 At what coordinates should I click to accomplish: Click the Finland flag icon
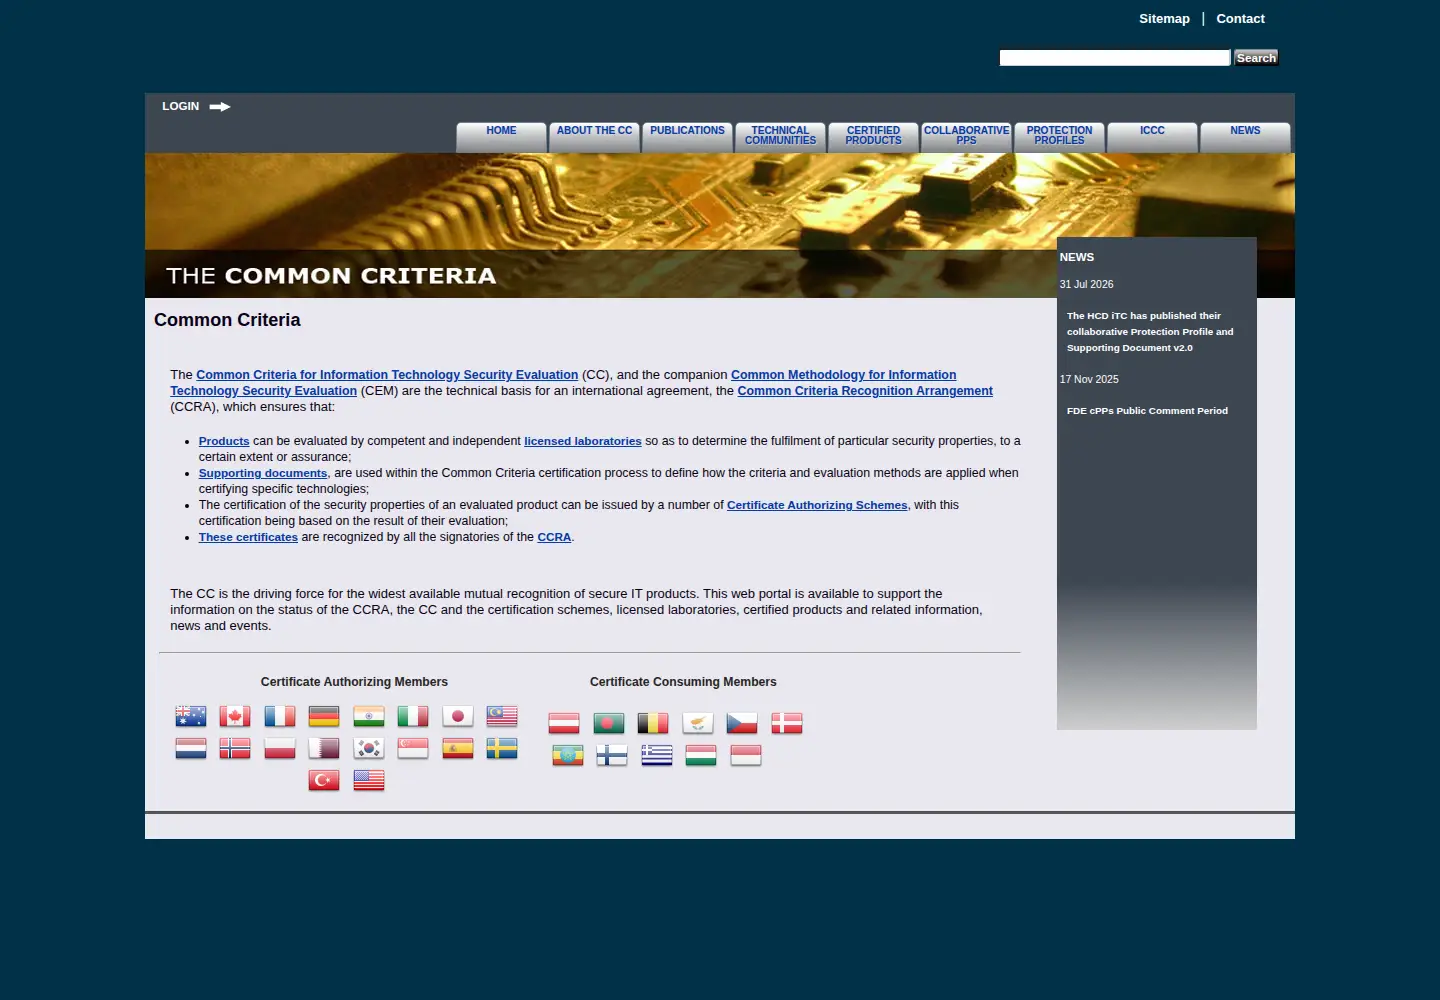pos(612,755)
